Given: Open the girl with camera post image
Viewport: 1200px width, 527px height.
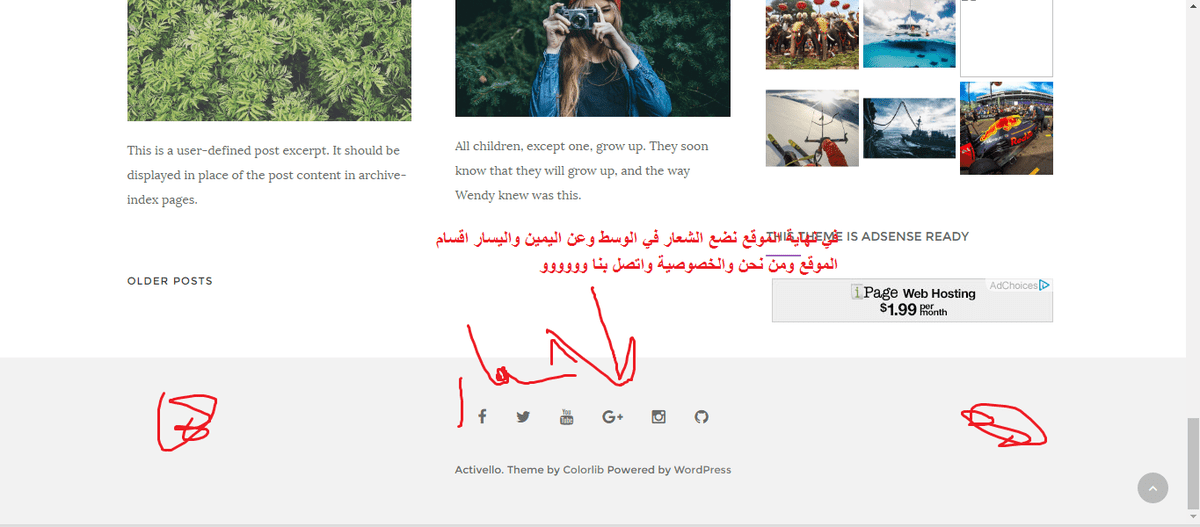Looking at the screenshot, I should (x=592, y=58).
